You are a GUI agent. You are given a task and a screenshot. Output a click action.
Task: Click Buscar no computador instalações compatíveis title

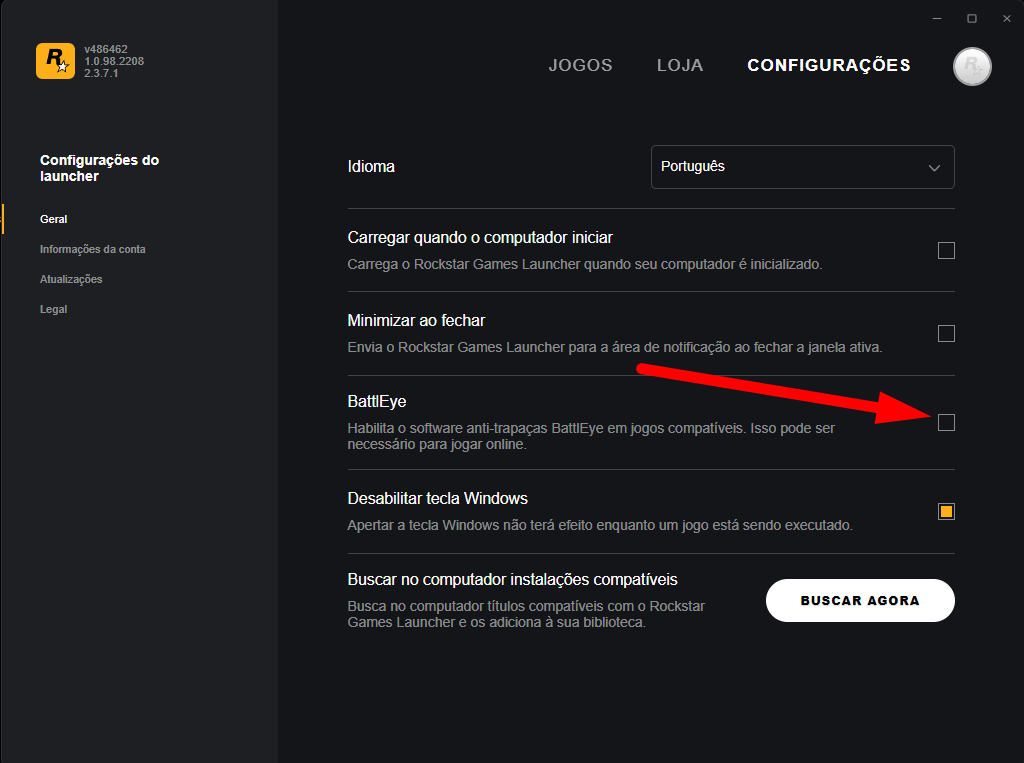point(513,579)
